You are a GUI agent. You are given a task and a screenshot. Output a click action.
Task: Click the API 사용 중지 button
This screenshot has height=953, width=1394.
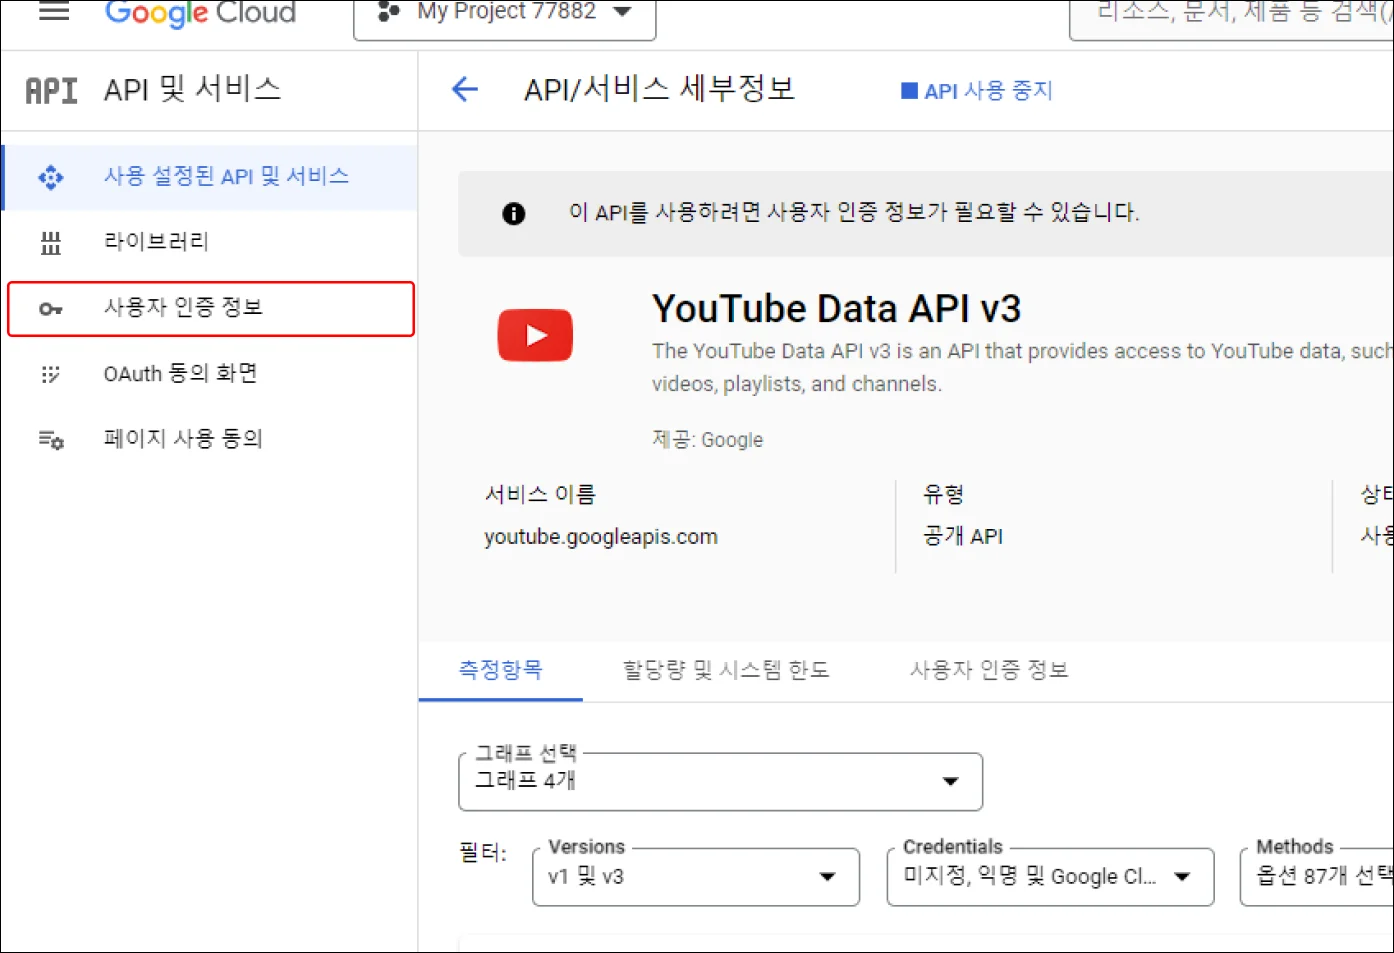pyautogui.click(x=977, y=91)
